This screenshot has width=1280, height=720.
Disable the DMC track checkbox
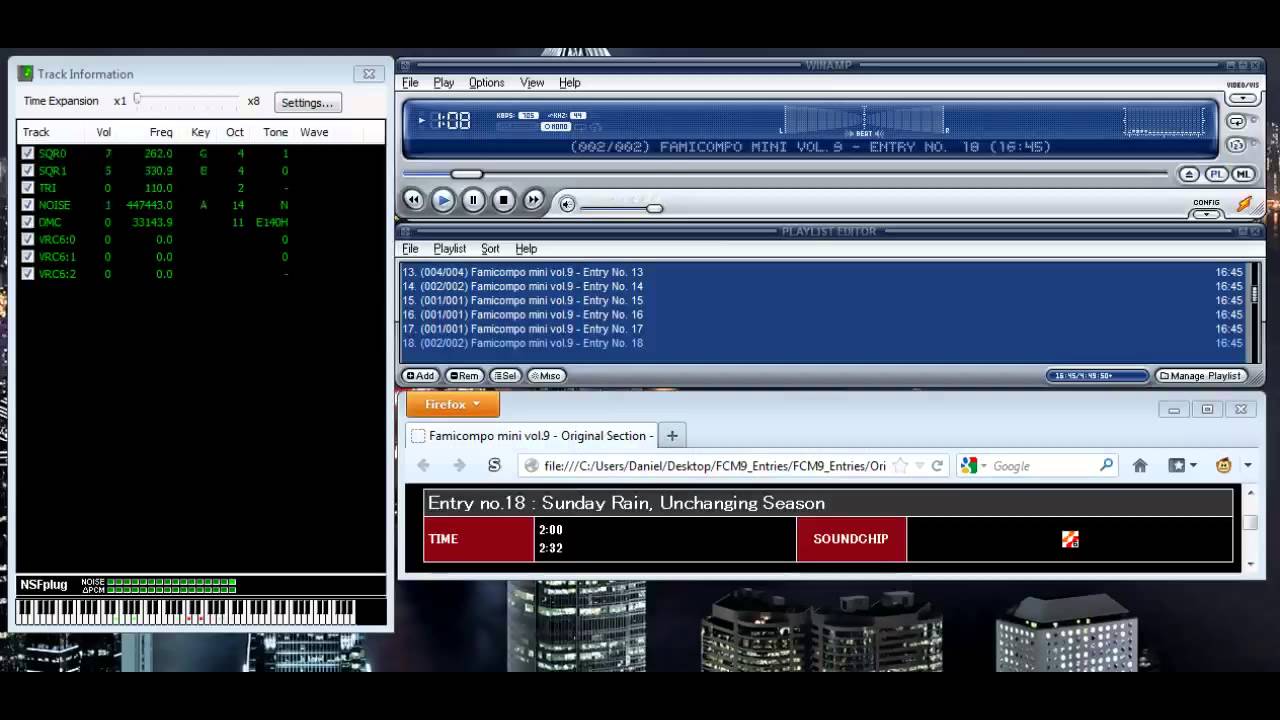tap(28, 222)
